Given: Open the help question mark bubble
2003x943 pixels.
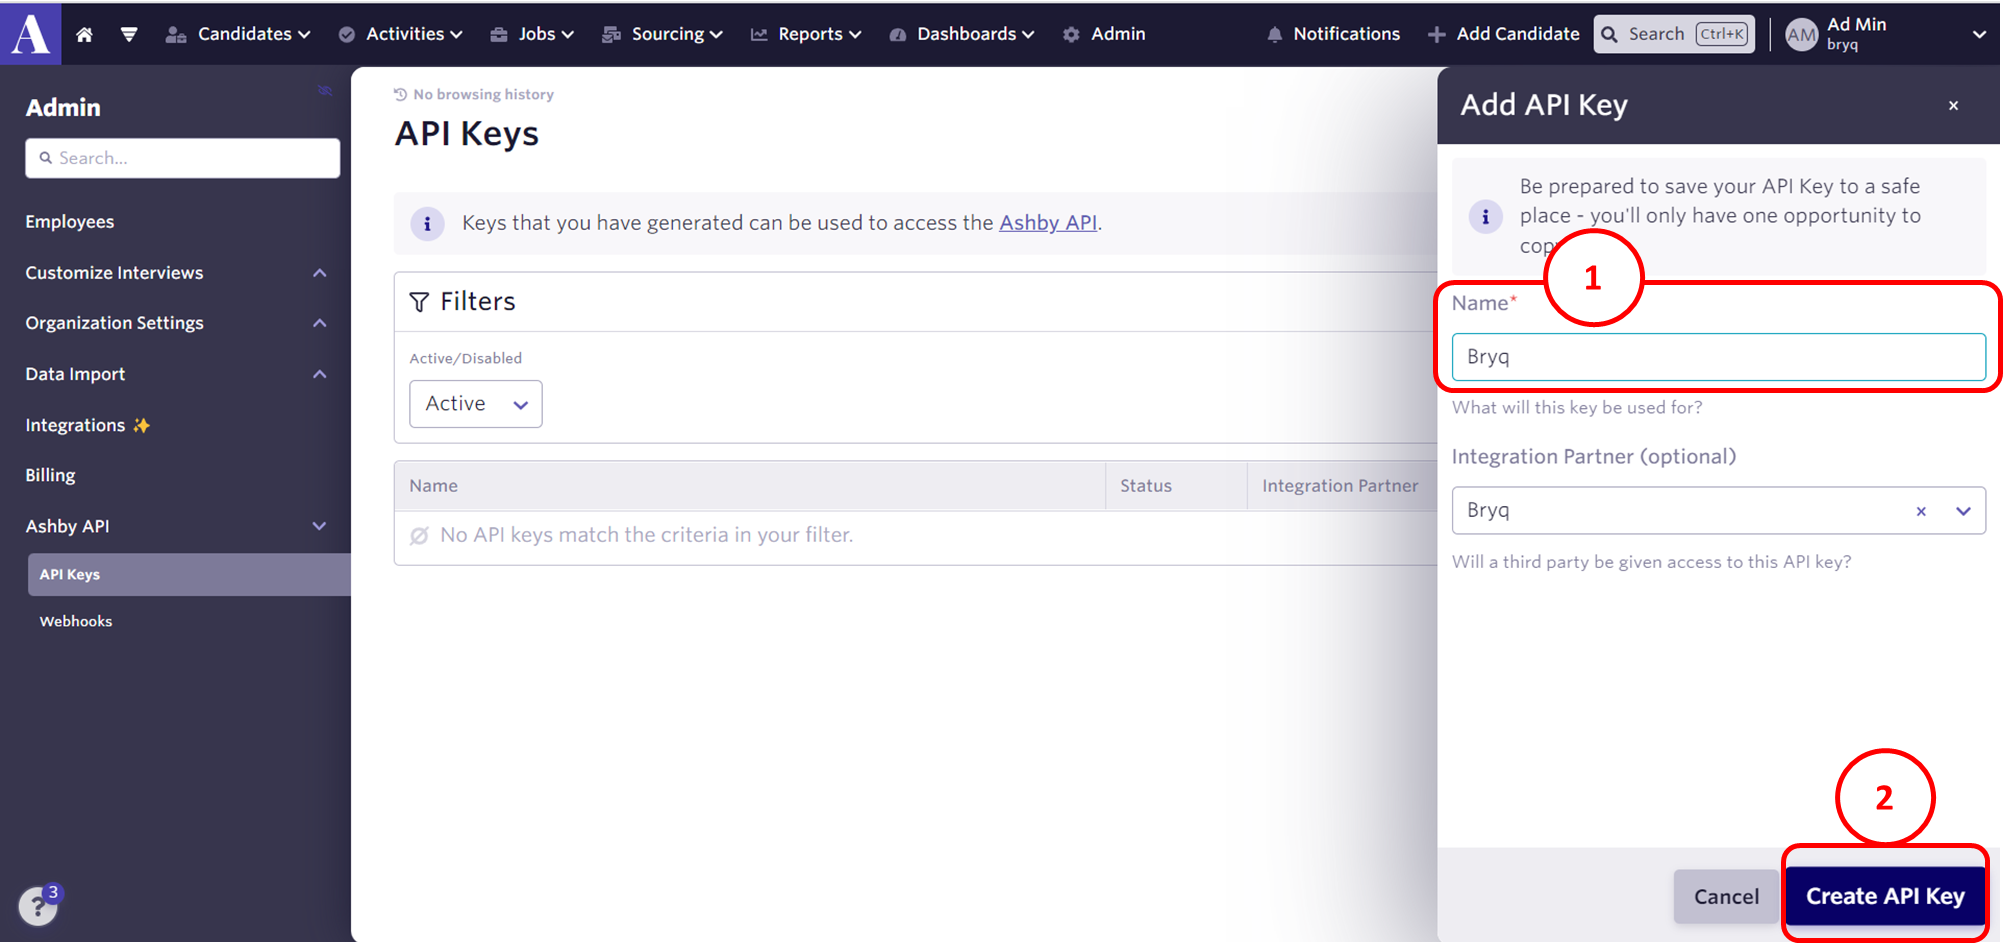Looking at the screenshot, I should click(38, 906).
